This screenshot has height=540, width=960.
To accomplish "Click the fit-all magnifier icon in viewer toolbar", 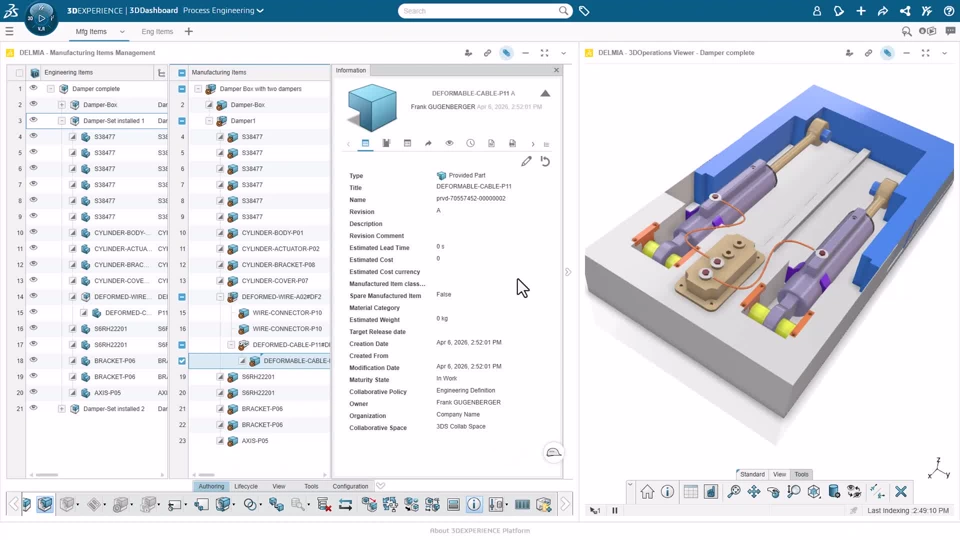I will point(733,492).
